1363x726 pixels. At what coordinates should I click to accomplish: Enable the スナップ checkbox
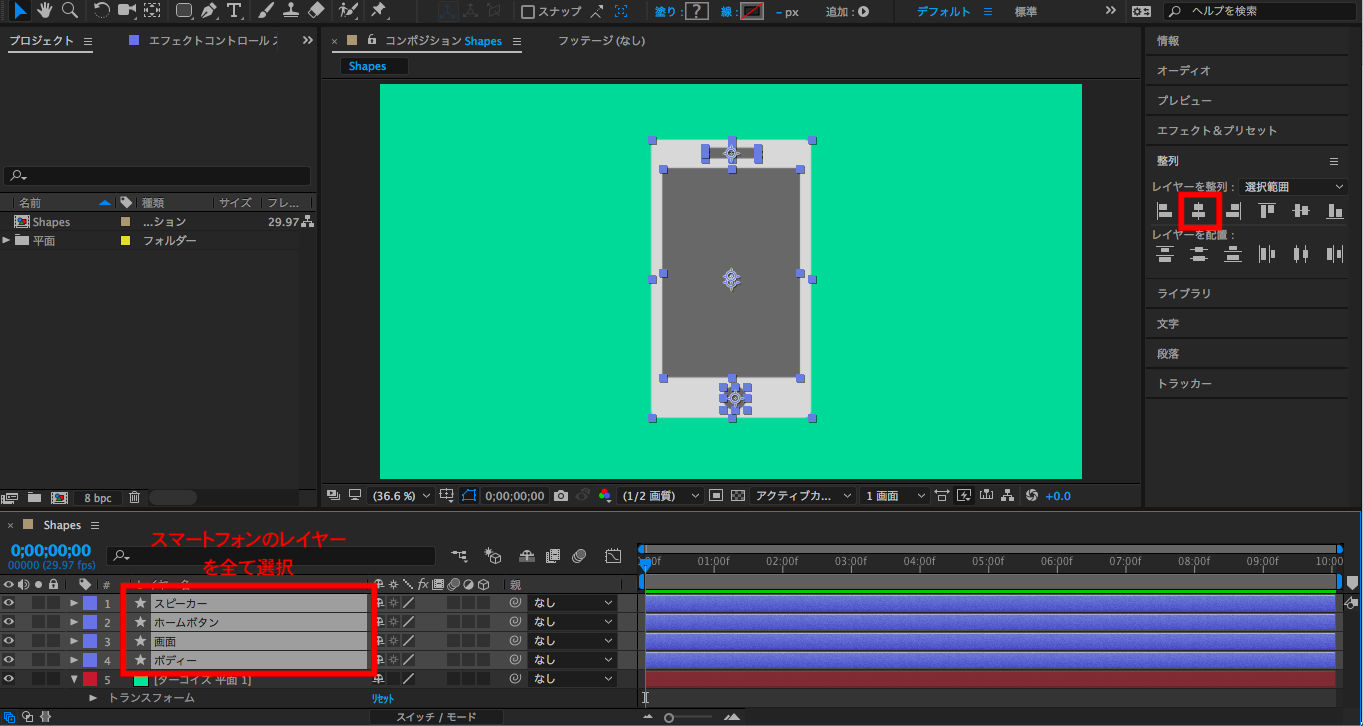(x=528, y=12)
